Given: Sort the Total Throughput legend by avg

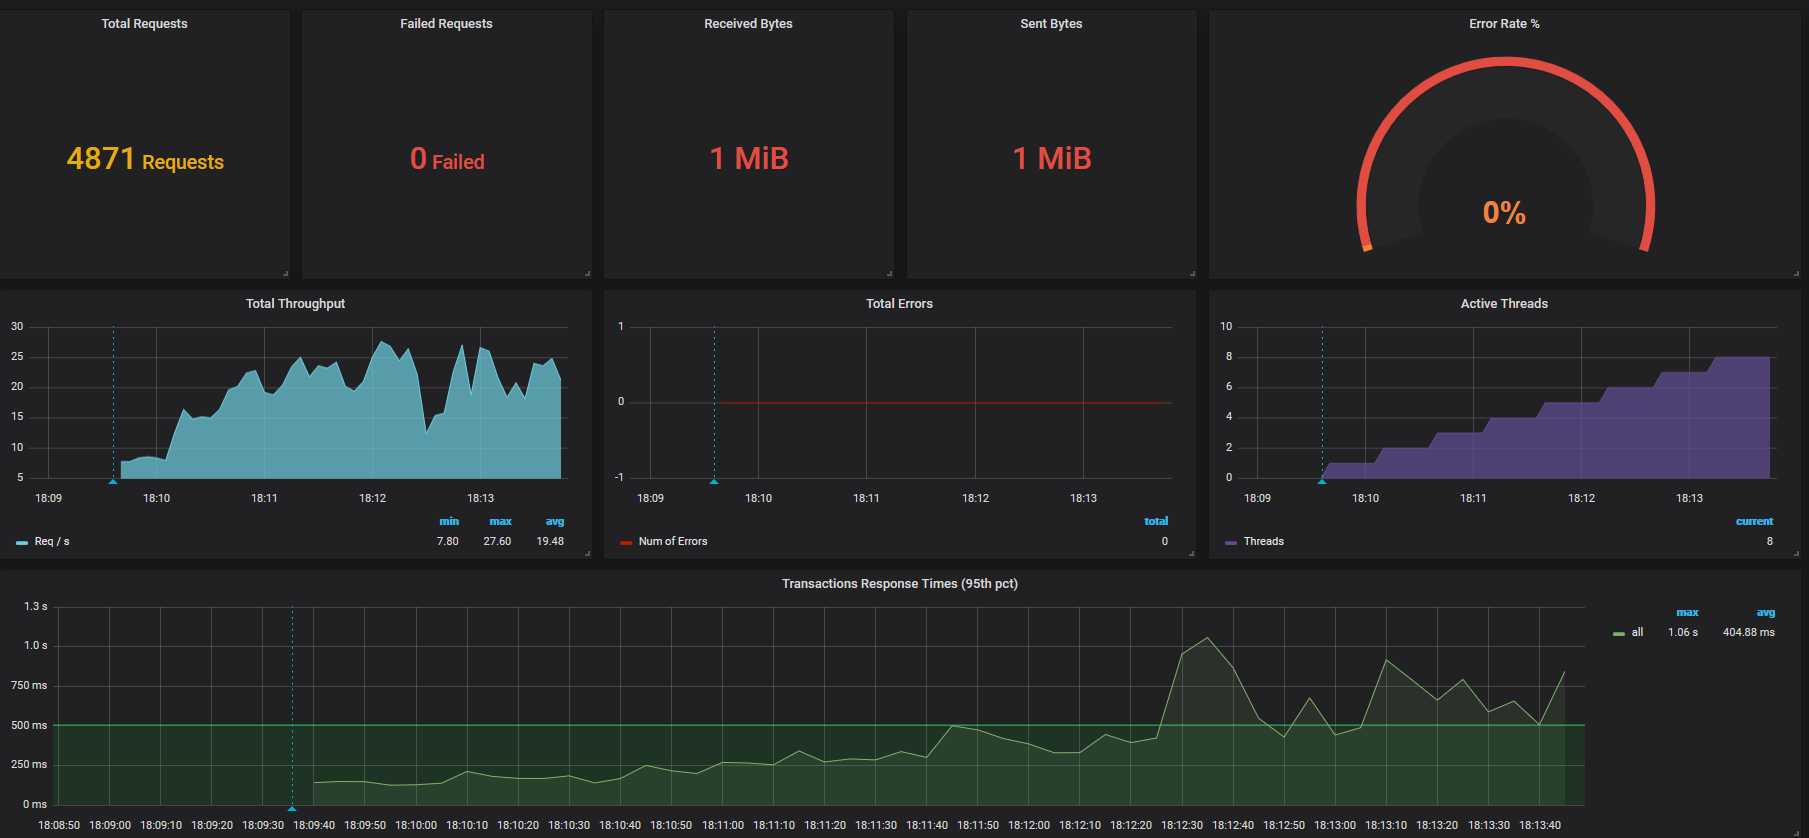Looking at the screenshot, I should 555,522.
